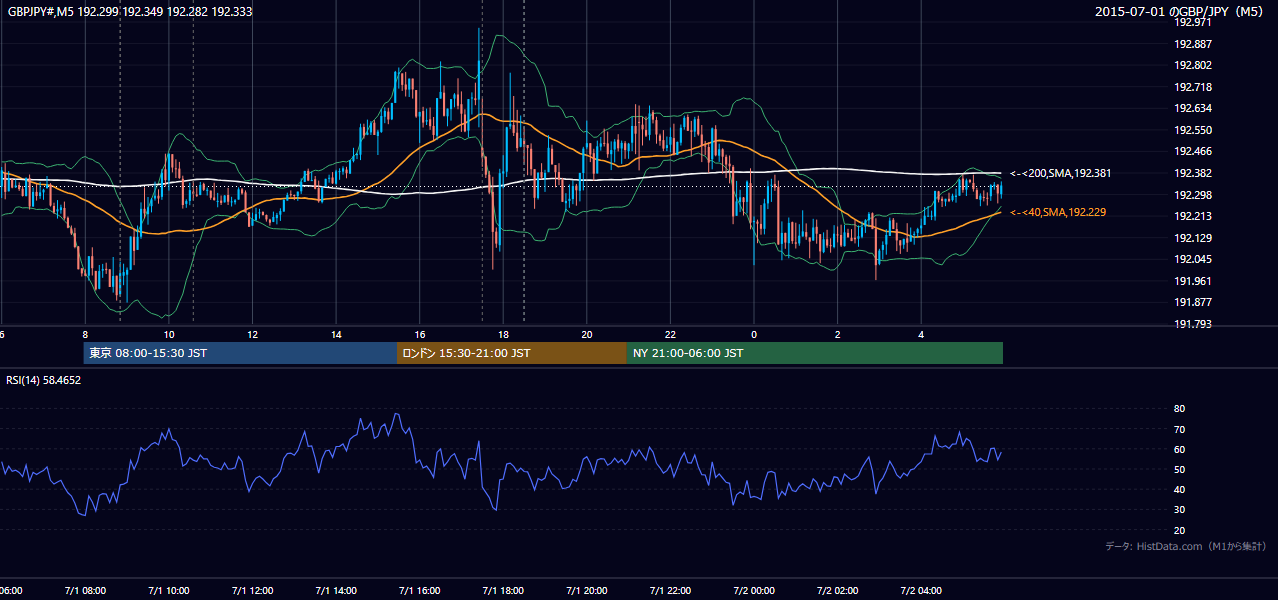Click the 200 SMA label reading 192.381
1278x600 pixels.
click(x=1061, y=173)
